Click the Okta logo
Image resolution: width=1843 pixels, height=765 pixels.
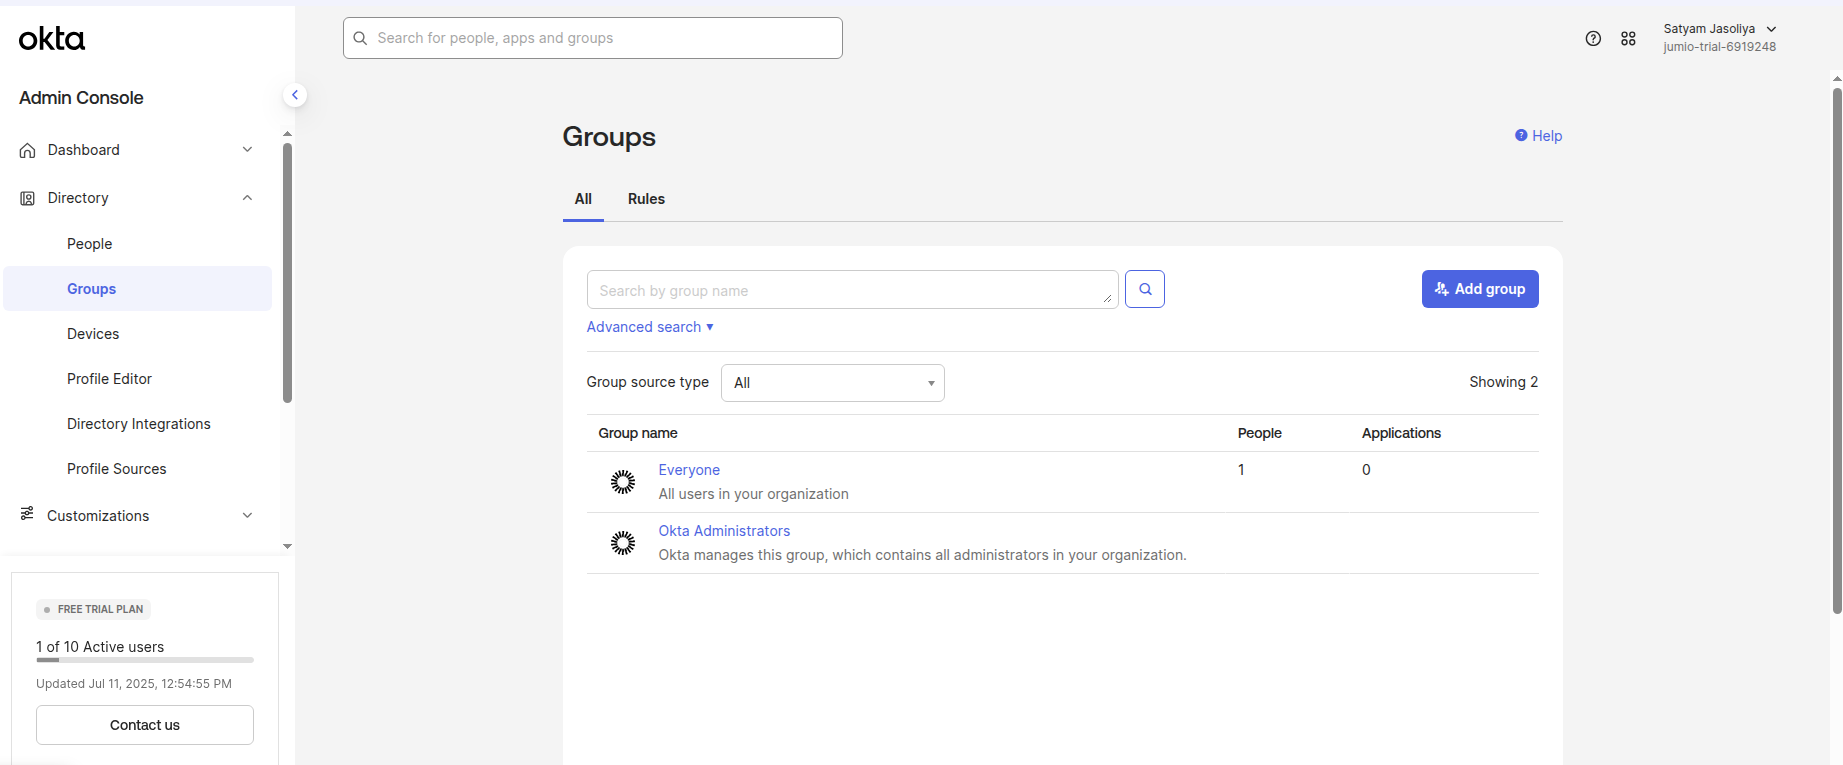(52, 39)
